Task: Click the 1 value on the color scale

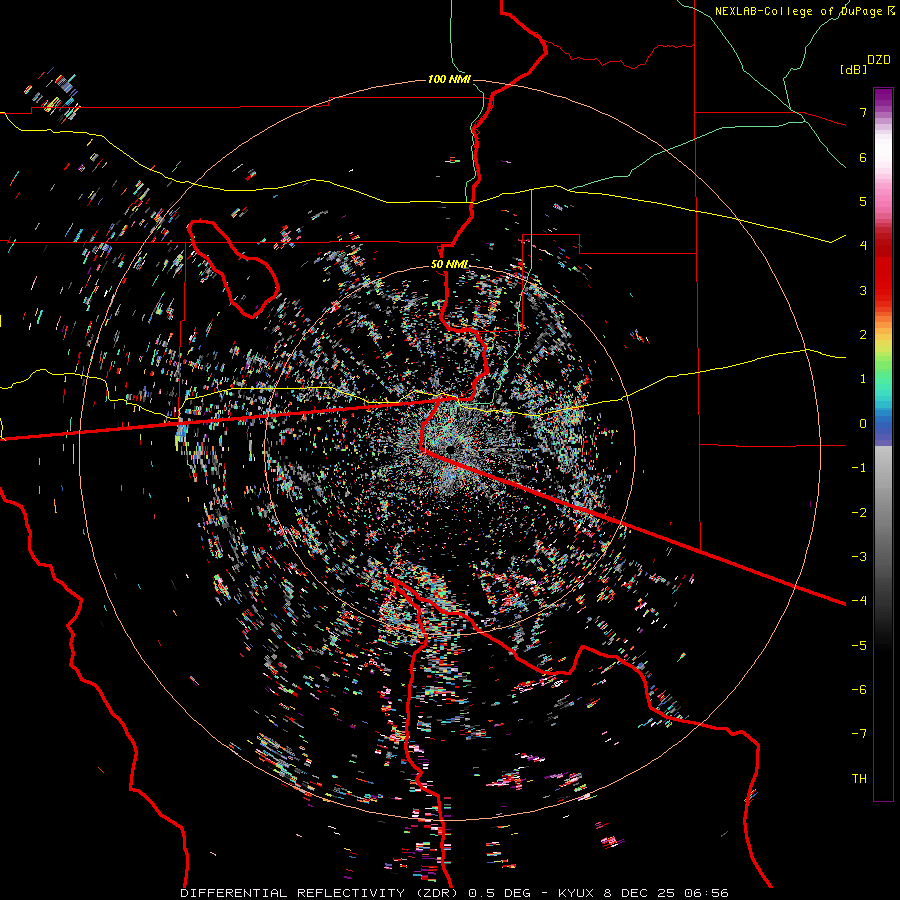Action: (x=863, y=379)
